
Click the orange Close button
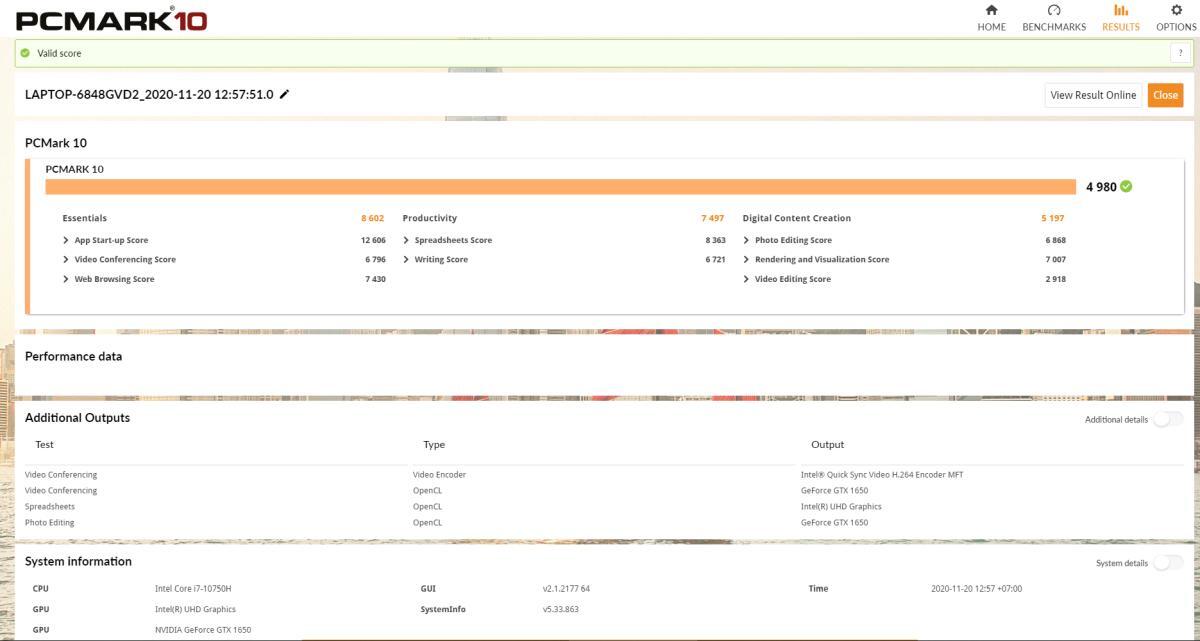coord(1165,95)
